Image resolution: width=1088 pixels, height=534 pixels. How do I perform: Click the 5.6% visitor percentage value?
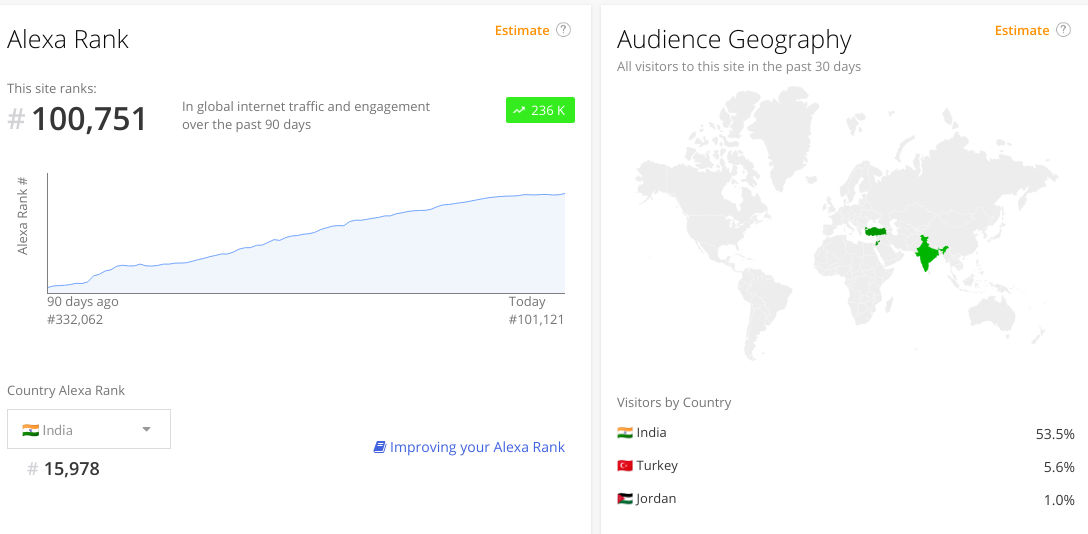[1059, 467]
